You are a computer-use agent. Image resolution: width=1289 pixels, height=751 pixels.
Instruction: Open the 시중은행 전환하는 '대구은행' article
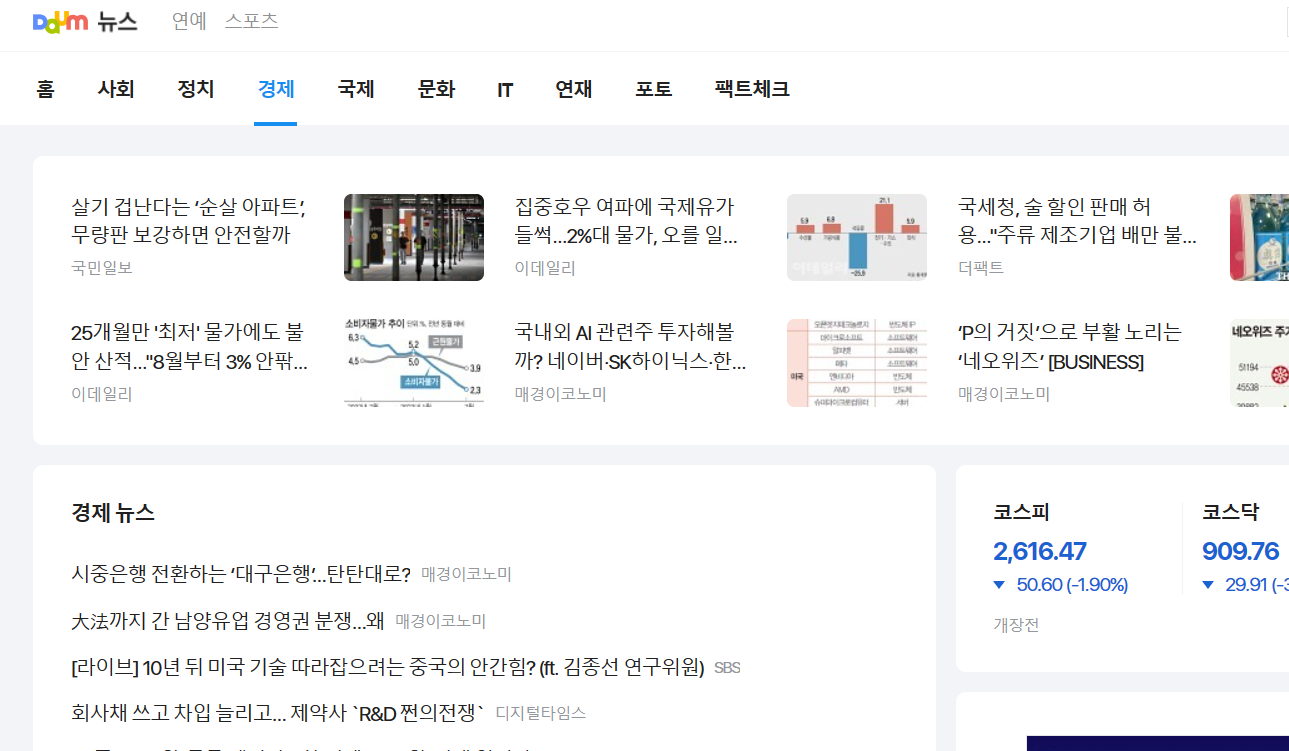click(x=241, y=574)
